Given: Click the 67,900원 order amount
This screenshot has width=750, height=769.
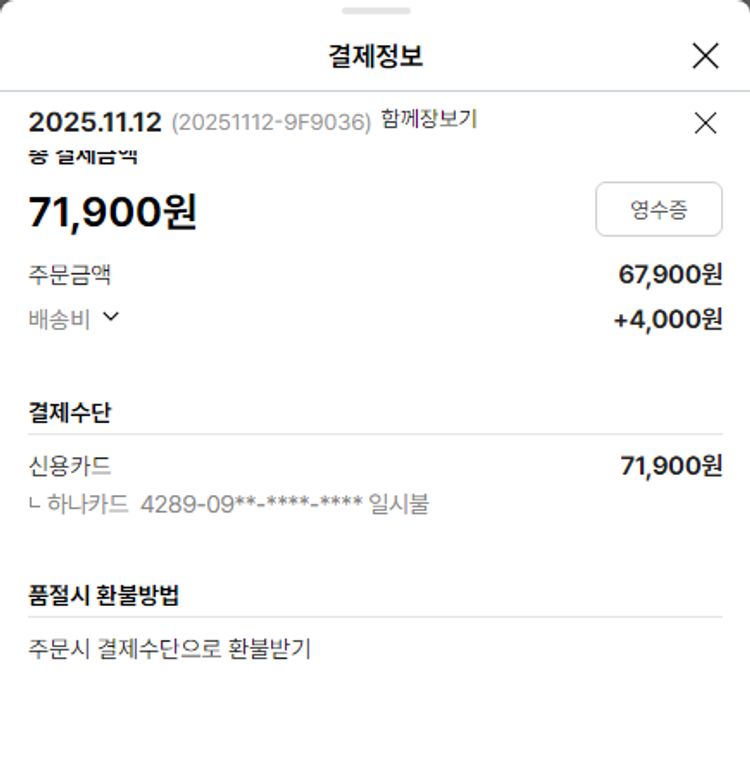Looking at the screenshot, I should pos(670,275).
